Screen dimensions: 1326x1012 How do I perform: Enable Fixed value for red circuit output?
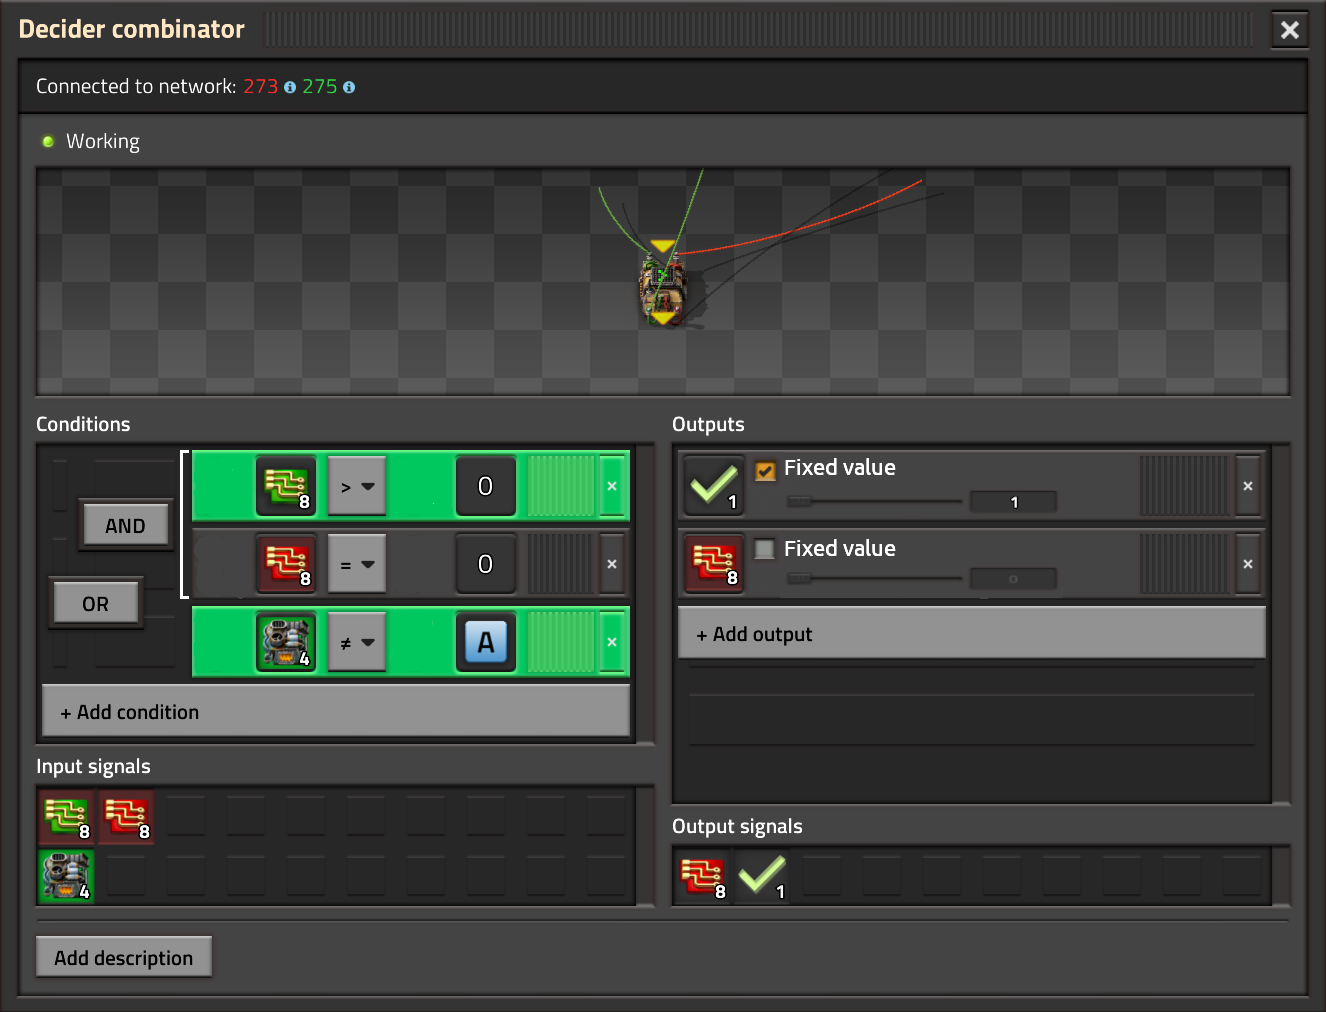[765, 549]
